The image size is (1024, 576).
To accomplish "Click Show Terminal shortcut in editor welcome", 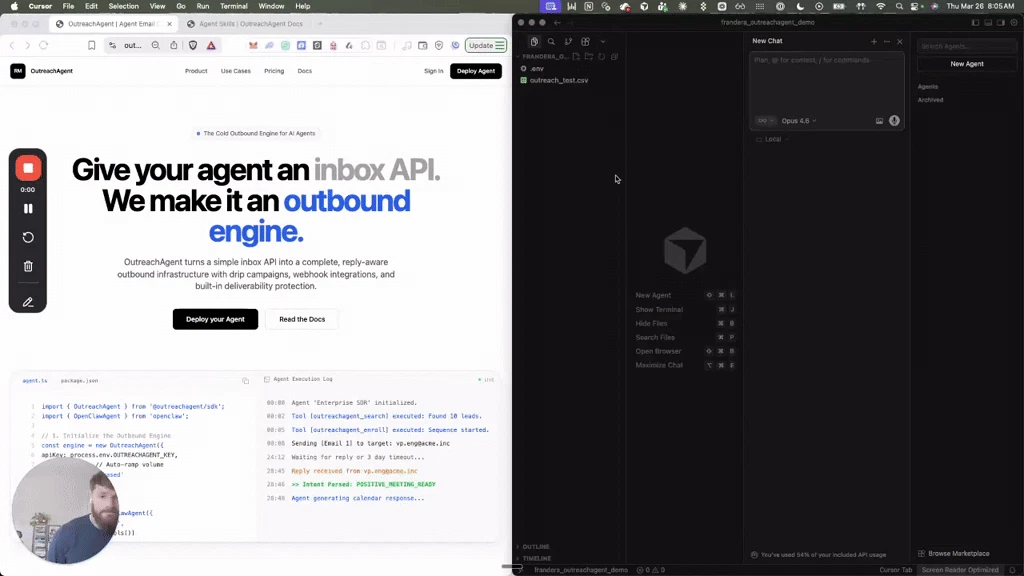I will pos(684,310).
